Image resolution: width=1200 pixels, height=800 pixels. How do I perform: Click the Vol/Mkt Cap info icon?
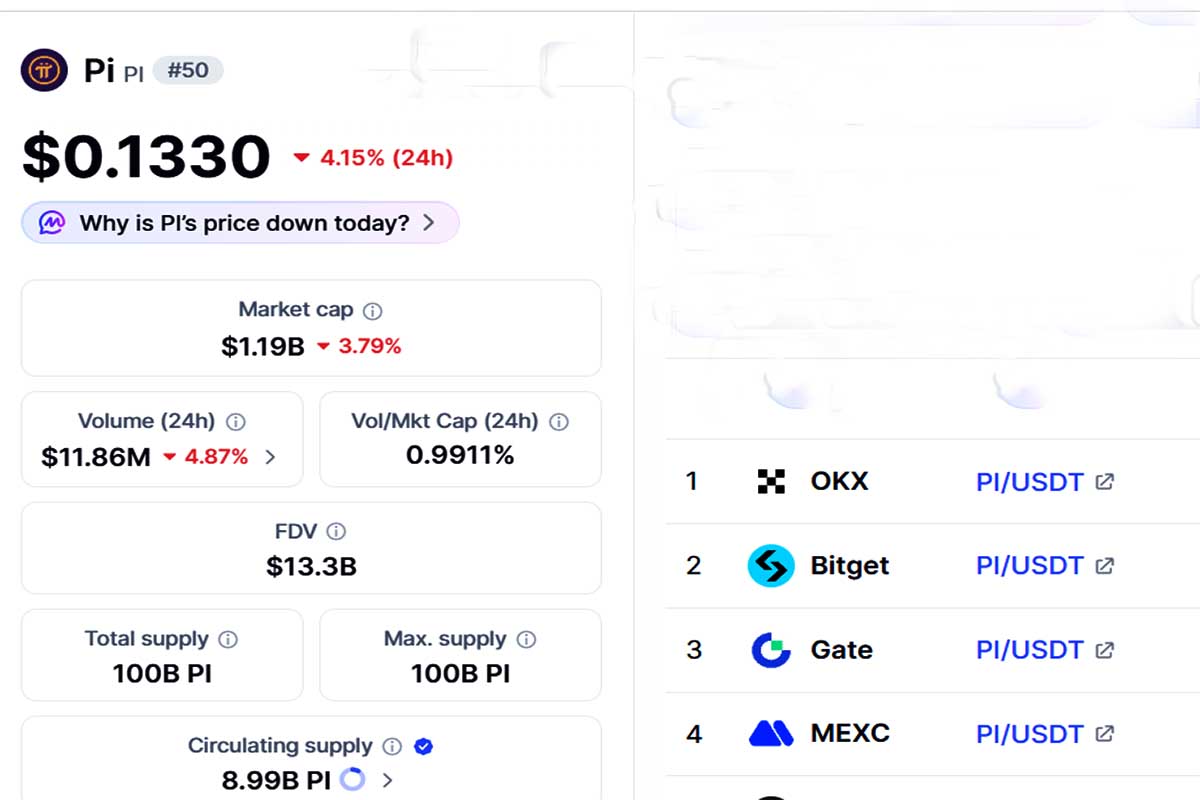(x=559, y=422)
